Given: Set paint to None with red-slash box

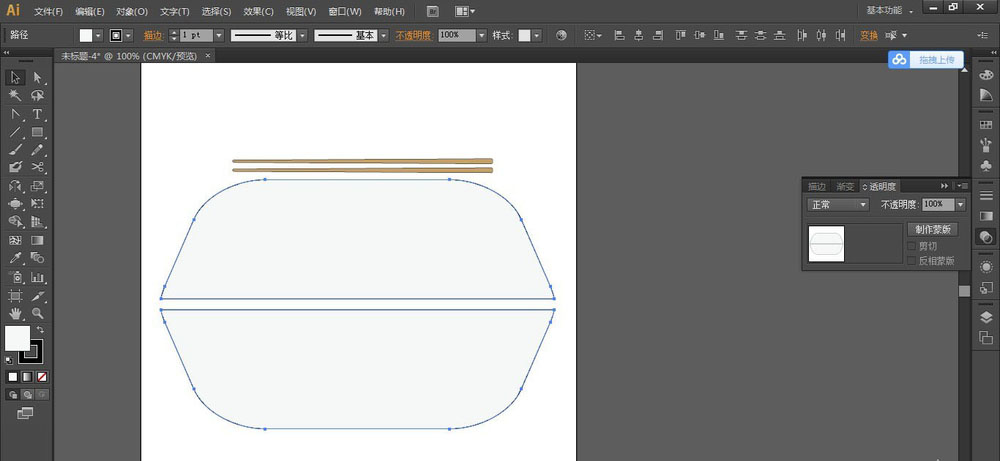Looking at the screenshot, I should [41, 377].
